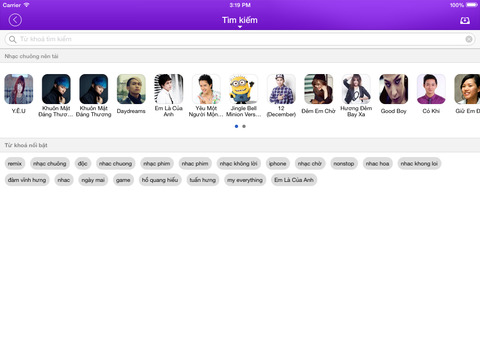Select the nhạc không lời tag

[x=239, y=163]
